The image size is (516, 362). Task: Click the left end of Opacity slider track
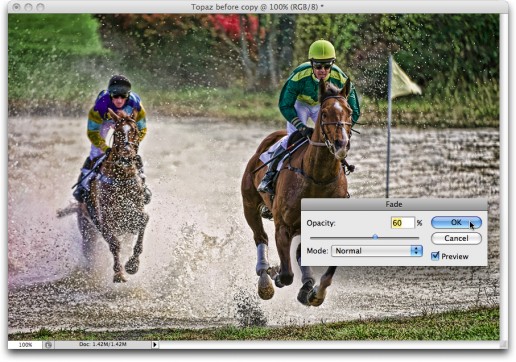click(312, 238)
